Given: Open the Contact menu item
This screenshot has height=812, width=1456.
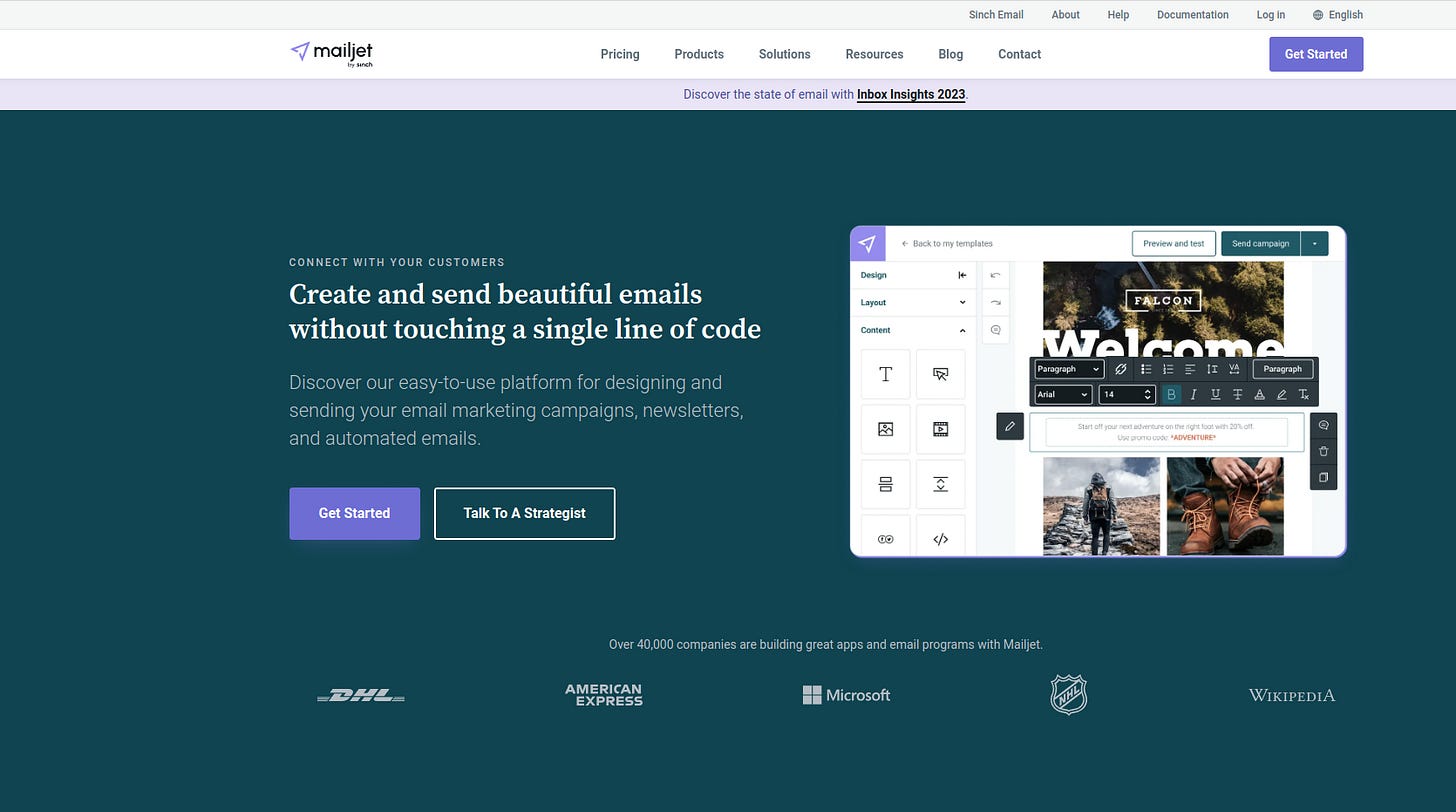Looking at the screenshot, I should click(1020, 54).
